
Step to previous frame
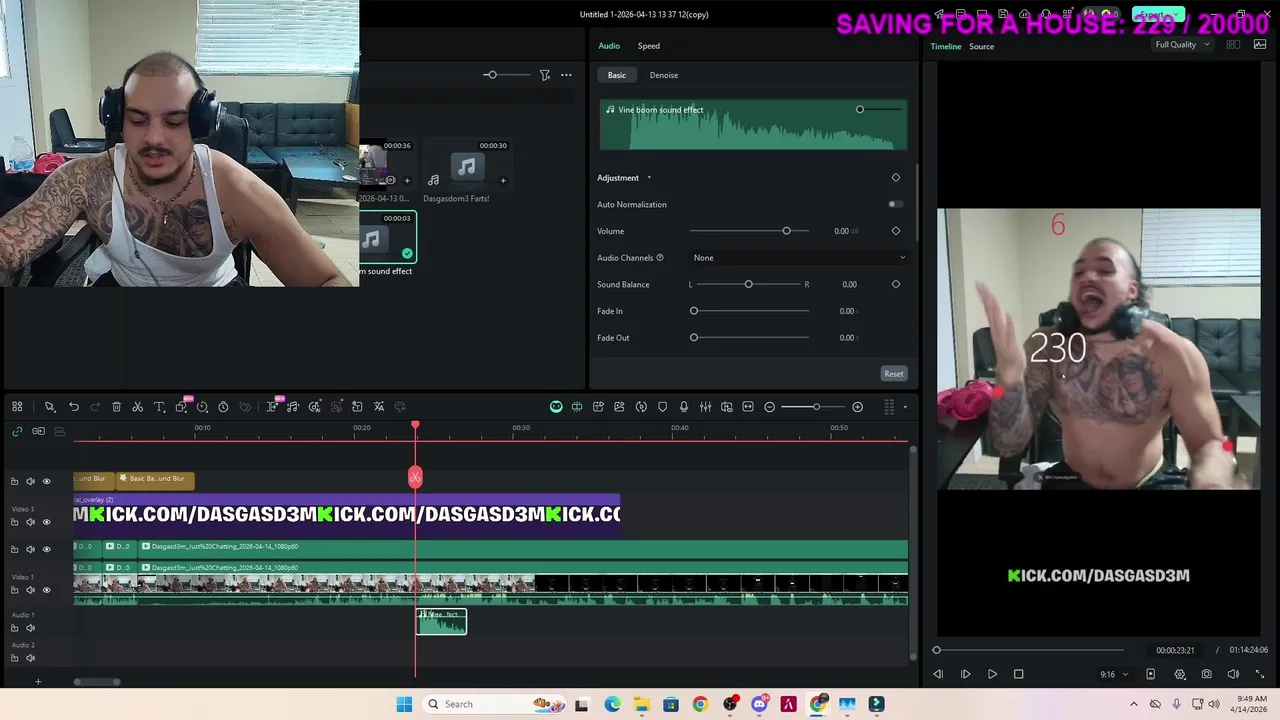(x=938, y=674)
